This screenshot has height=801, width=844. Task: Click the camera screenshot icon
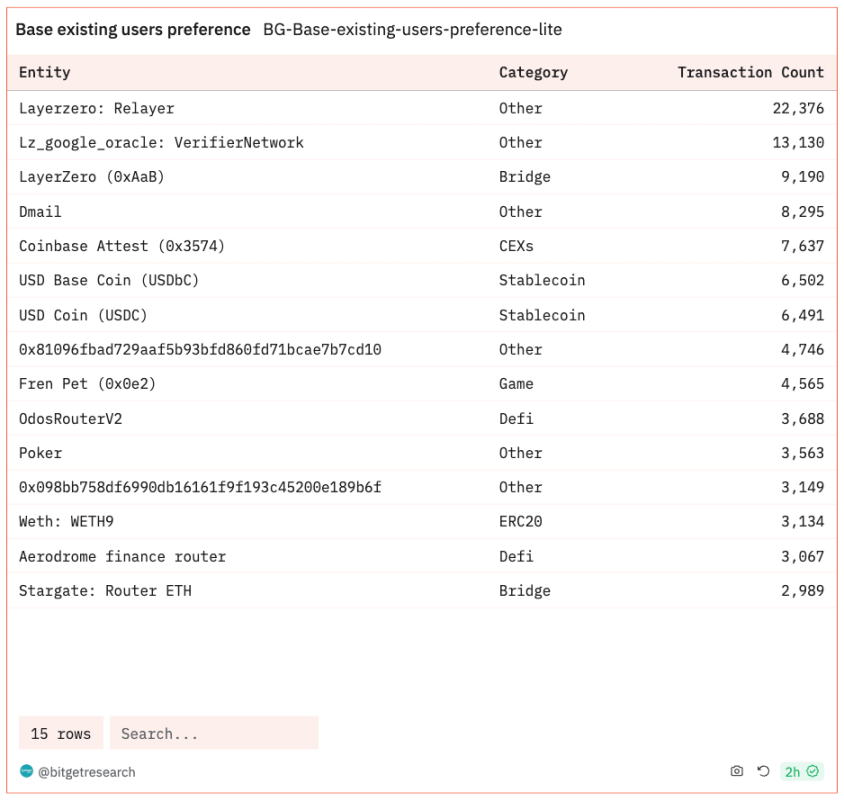point(737,771)
